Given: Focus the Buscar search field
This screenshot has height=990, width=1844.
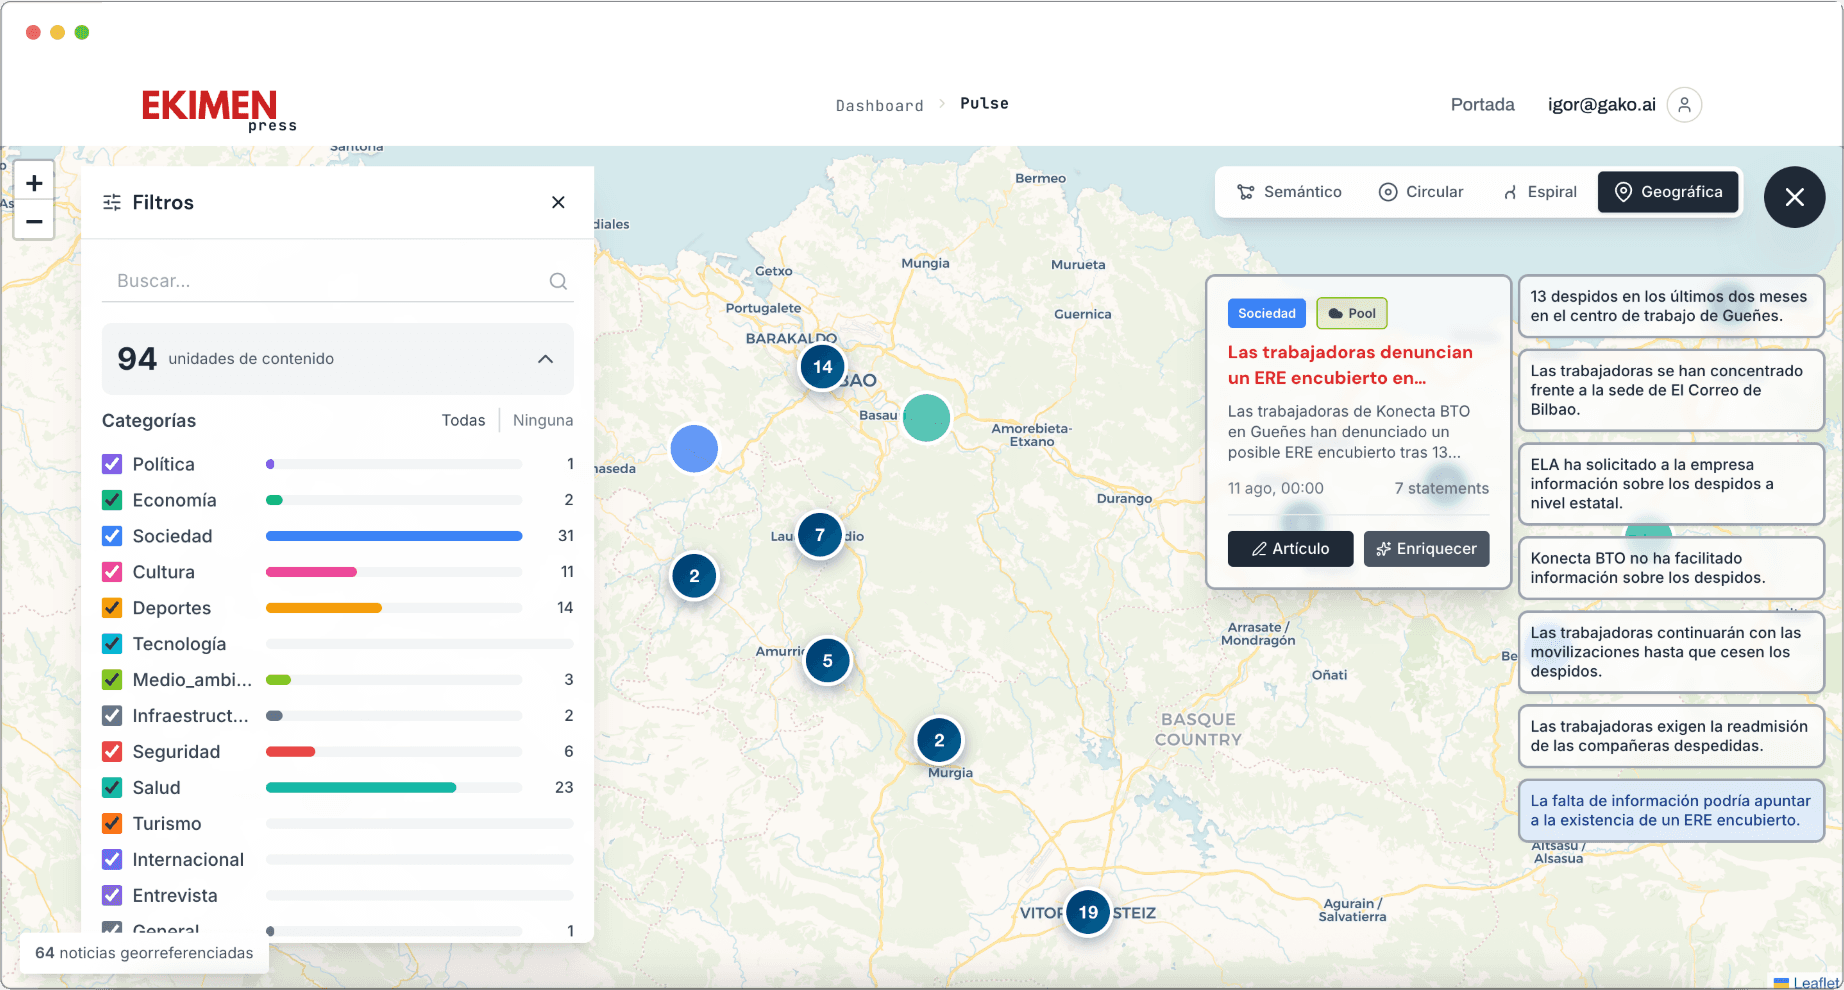Looking at the screenshot, I should coord(338,281).
